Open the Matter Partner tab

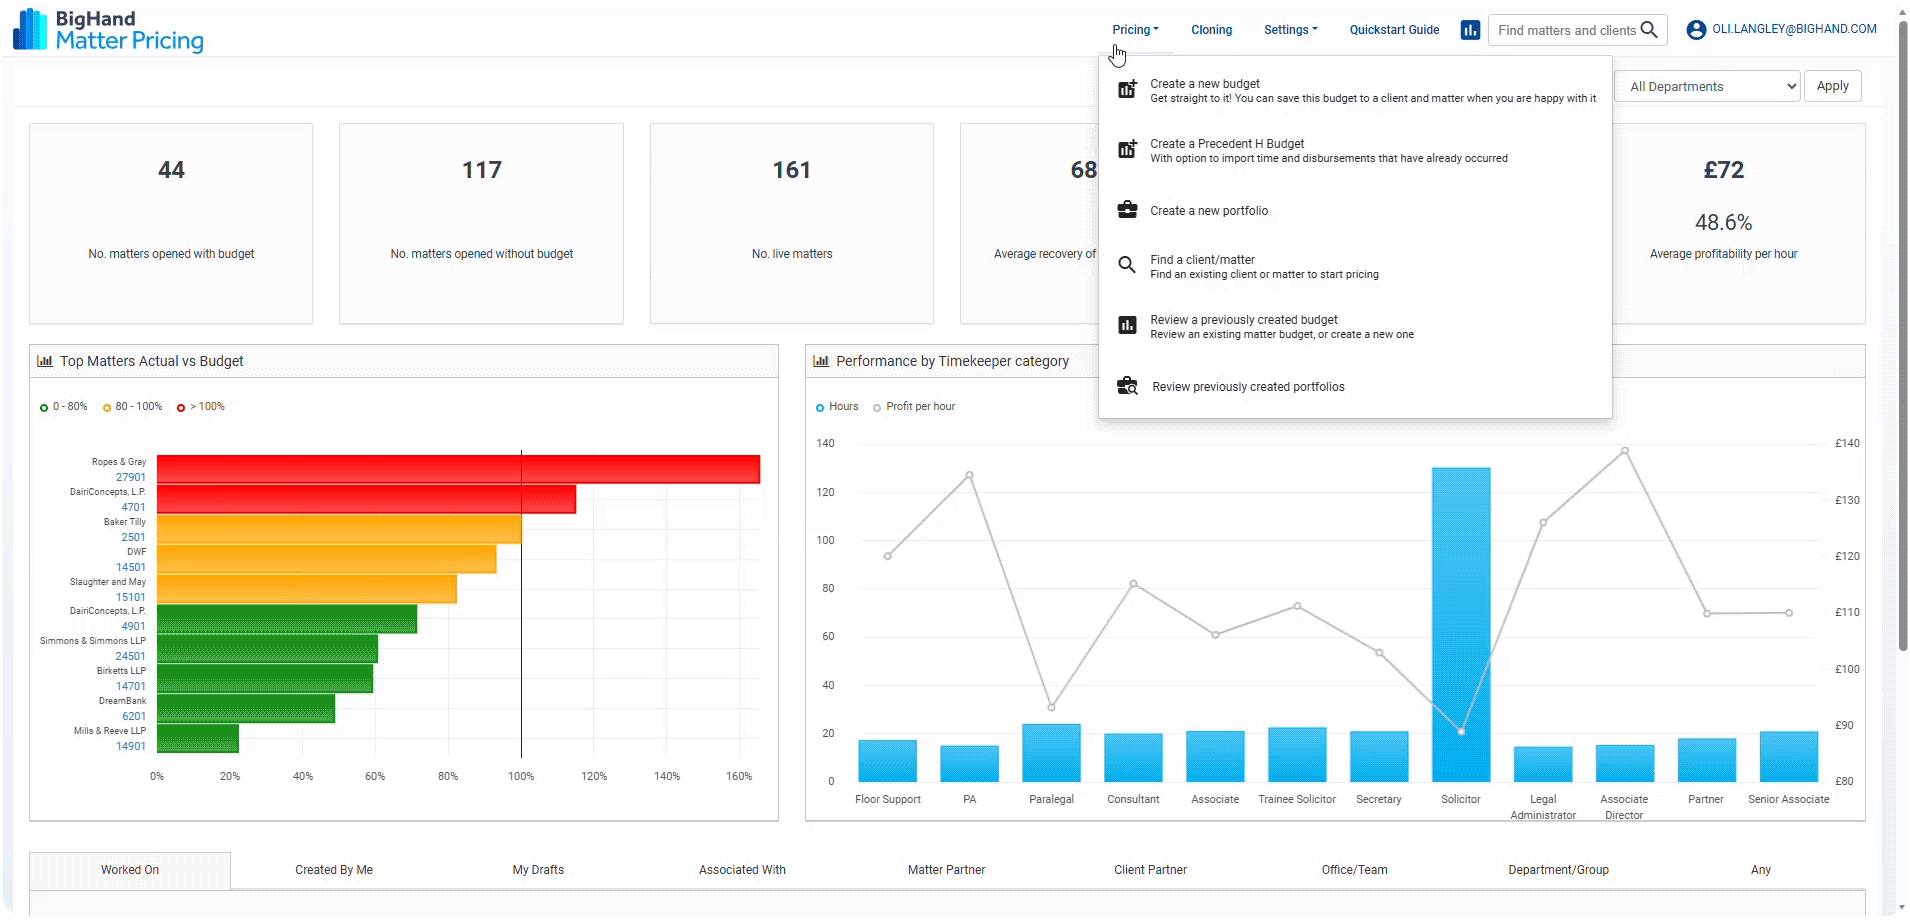946,870
